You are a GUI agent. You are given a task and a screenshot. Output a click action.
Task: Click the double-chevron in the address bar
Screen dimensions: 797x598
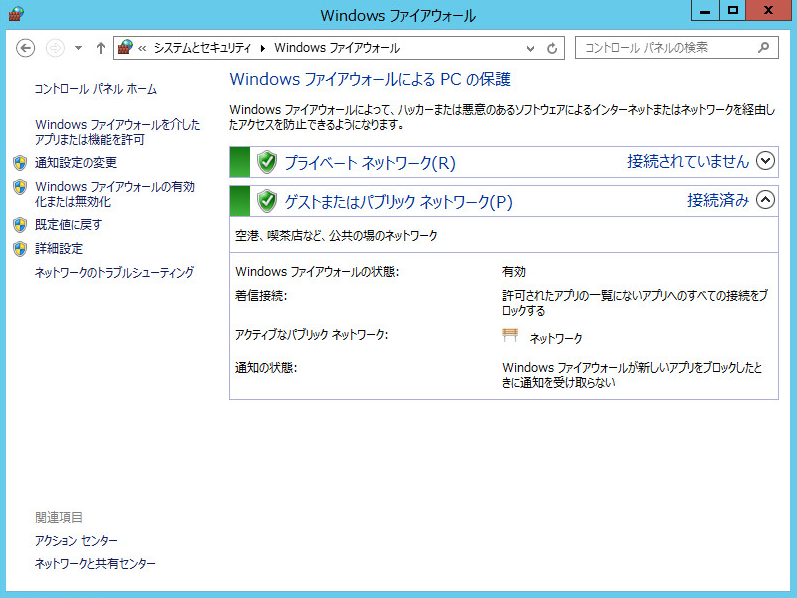pyautogui.click(x=142, y=48)
